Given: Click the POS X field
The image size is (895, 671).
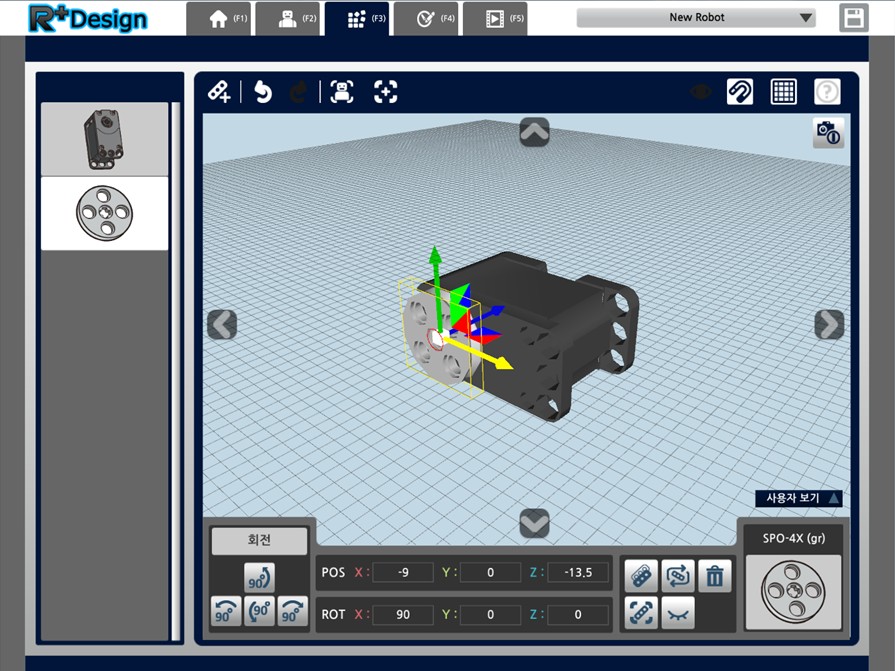Looking at the screenshot, I should tap(402, 572).
